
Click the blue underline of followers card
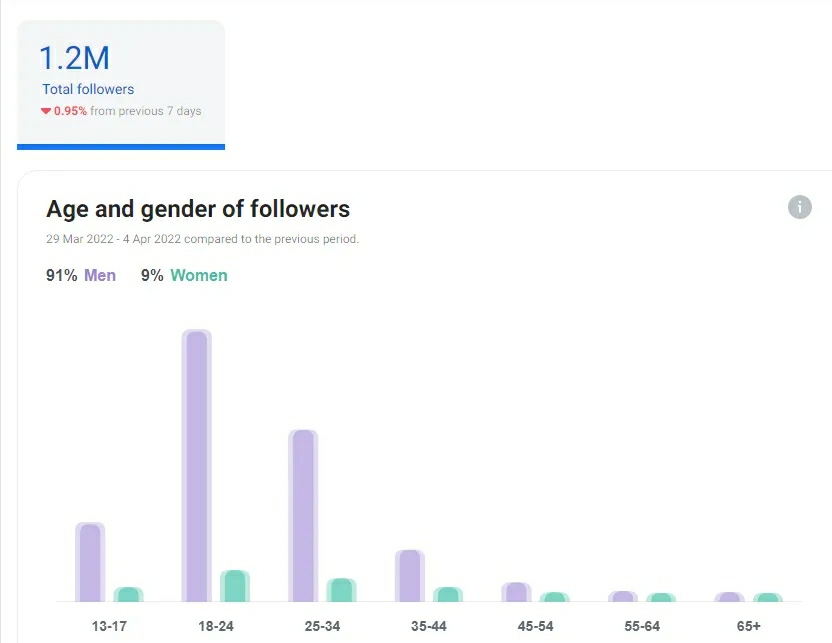pos(121,147)
